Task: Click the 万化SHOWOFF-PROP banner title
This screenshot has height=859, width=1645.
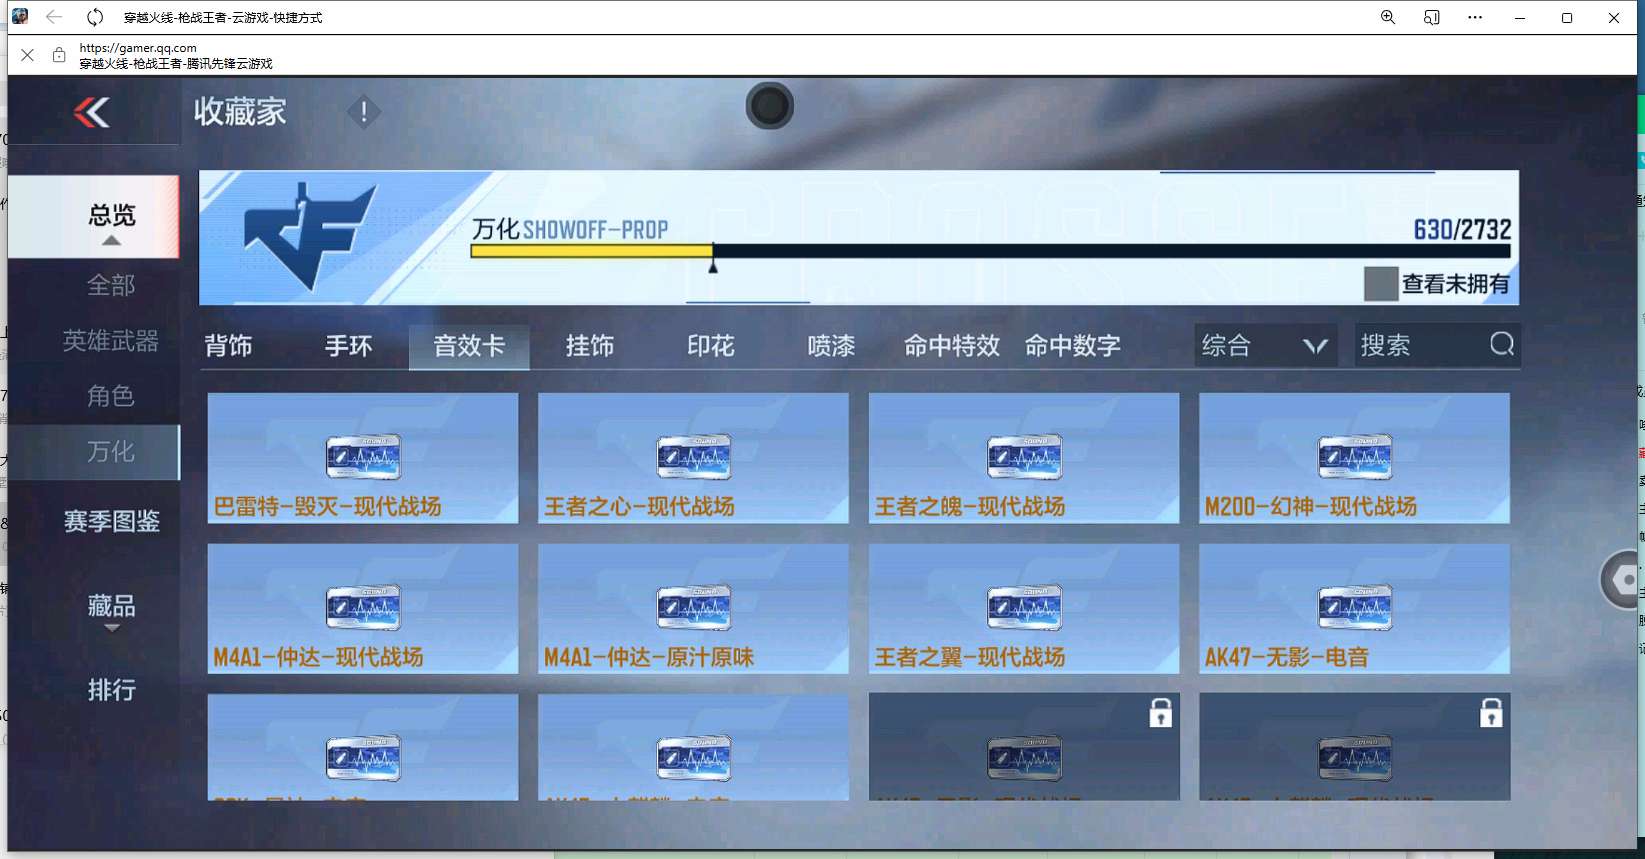Action: coord(570,229)
